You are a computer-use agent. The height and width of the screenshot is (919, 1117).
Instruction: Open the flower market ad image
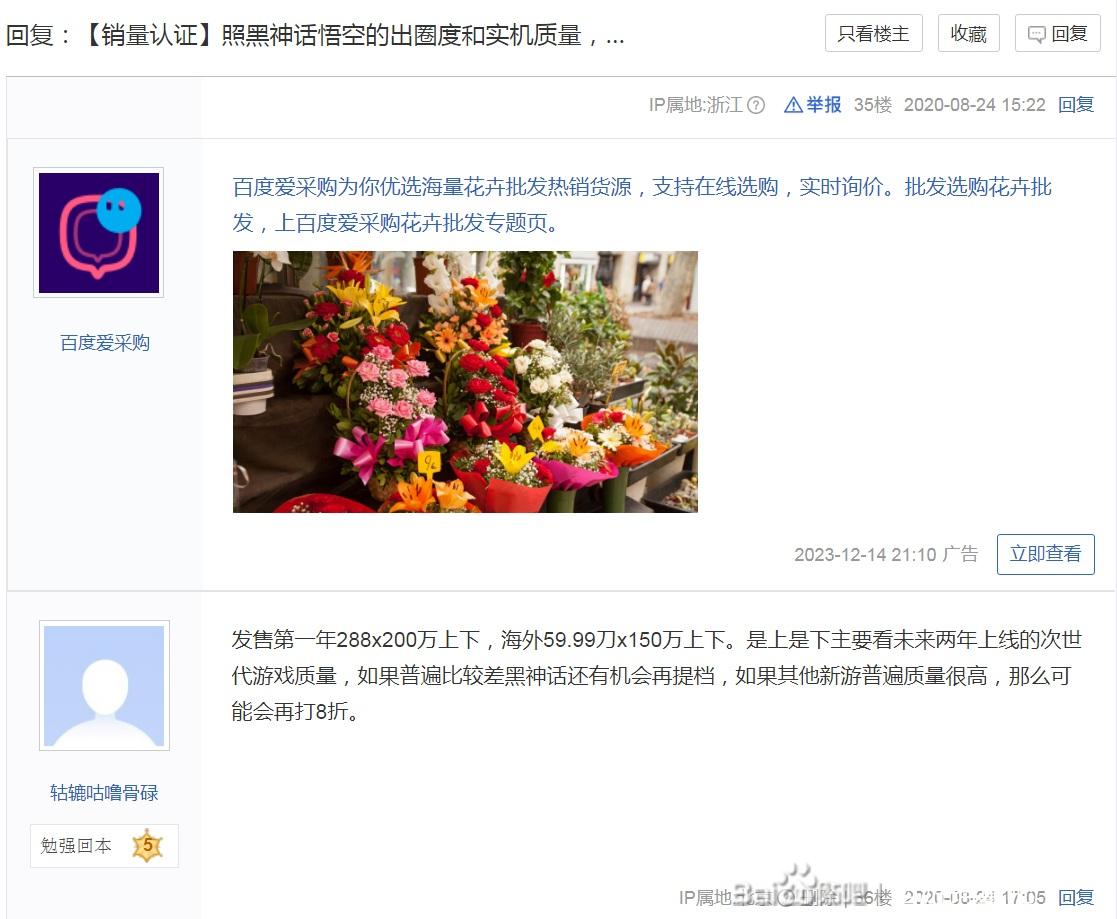[x=465, y=381]
